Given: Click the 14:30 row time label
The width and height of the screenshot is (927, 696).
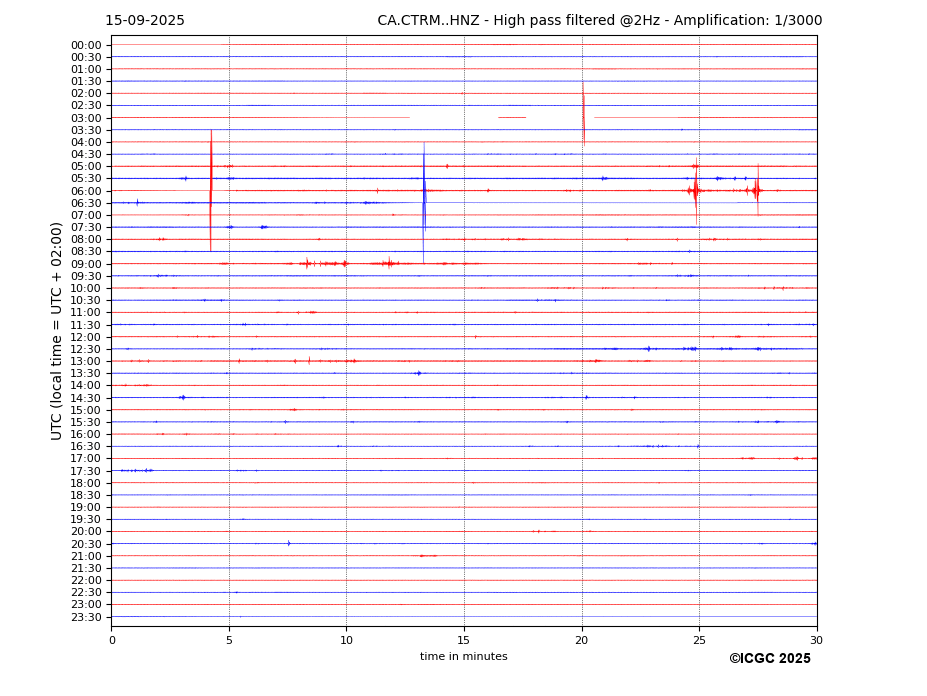Looking at the screenshot, I should tap(86, 399).
